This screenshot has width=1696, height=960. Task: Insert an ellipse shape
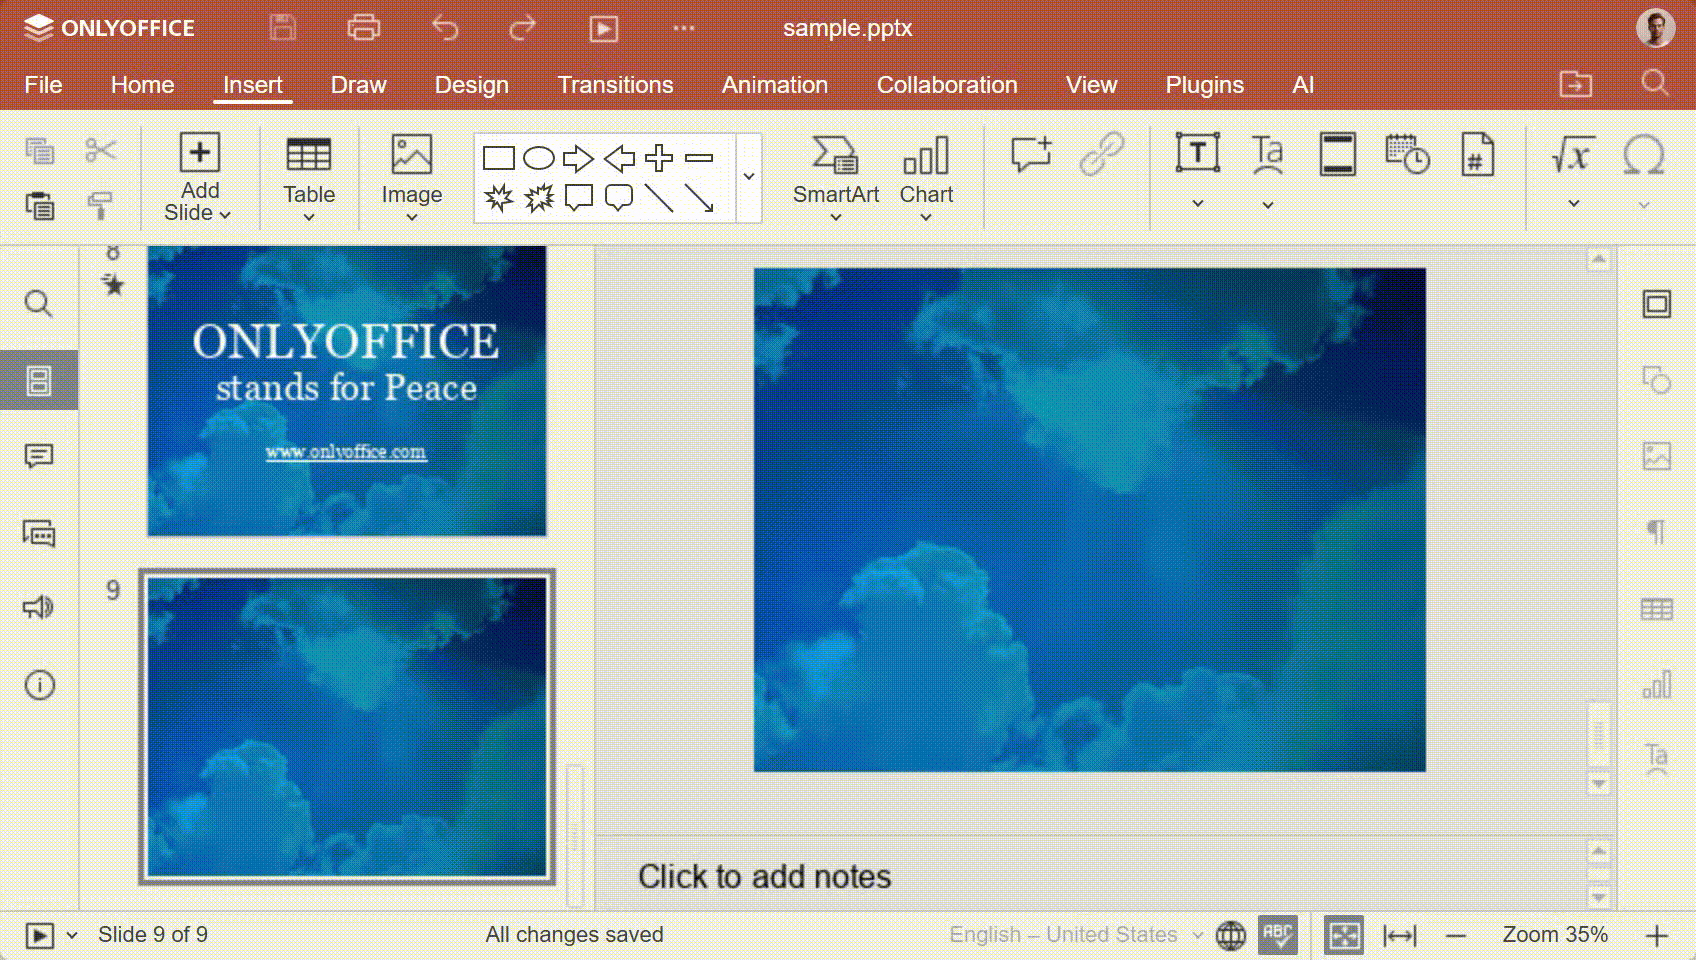point(539,158)
